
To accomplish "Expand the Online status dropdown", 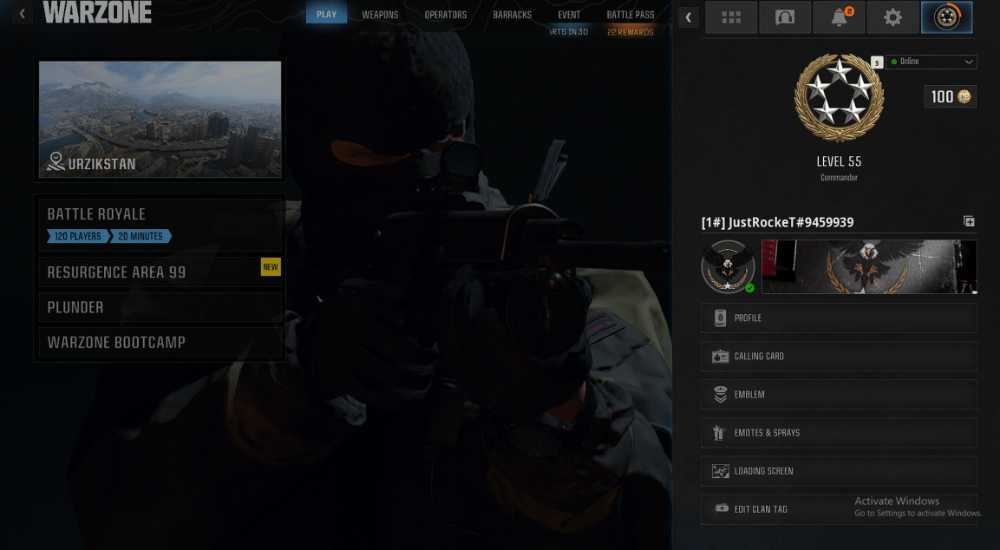I will (x=931, y=61).
